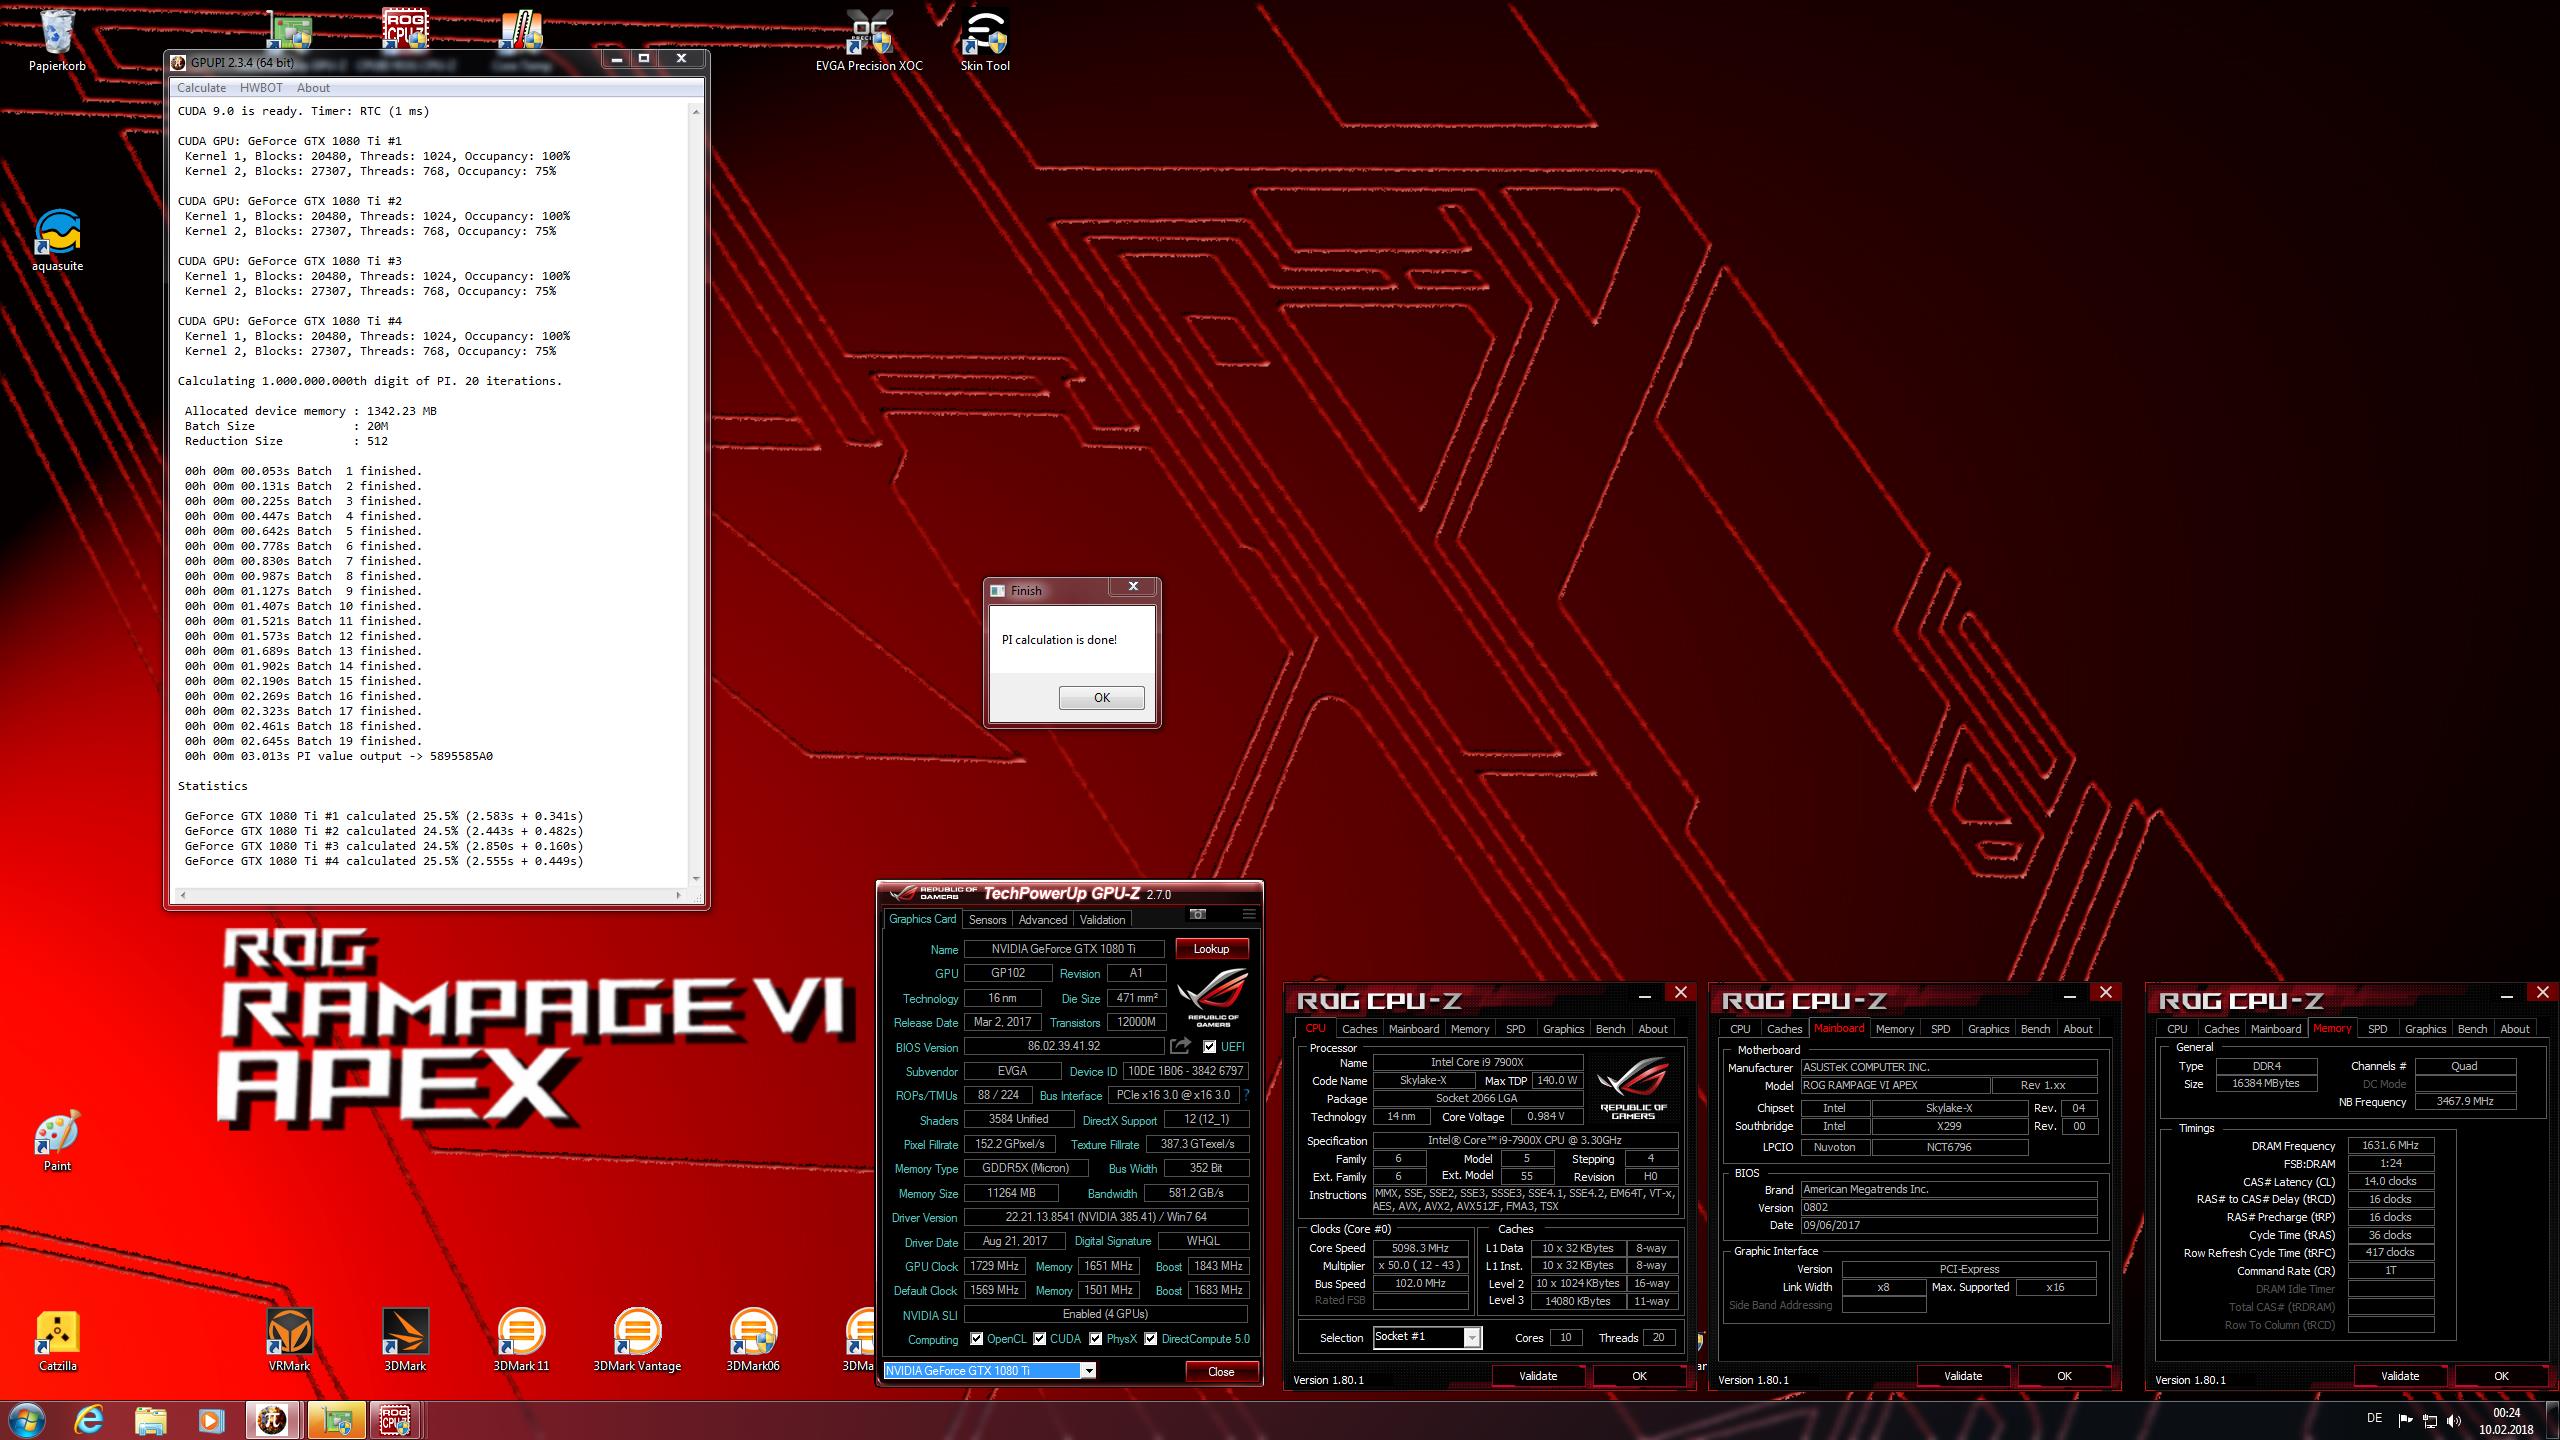2560x1440 pixels.
Task: Click the NVIDIA GeForce GTX 1080 Ti name field
Action: point(1064,949)
